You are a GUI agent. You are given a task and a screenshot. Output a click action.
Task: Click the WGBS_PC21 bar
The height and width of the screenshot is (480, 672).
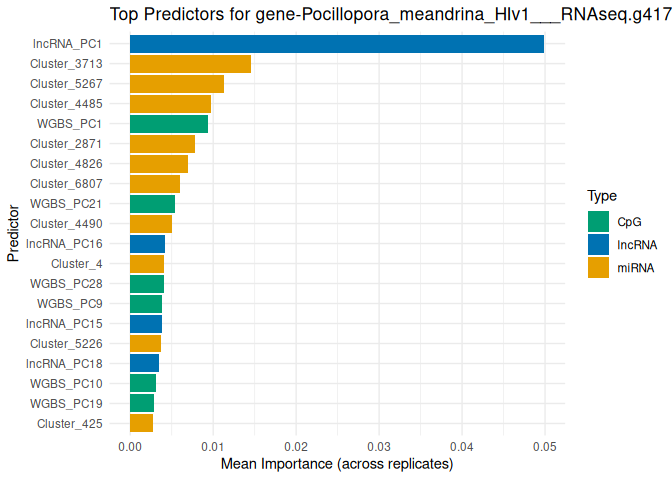tap(152, 203)
